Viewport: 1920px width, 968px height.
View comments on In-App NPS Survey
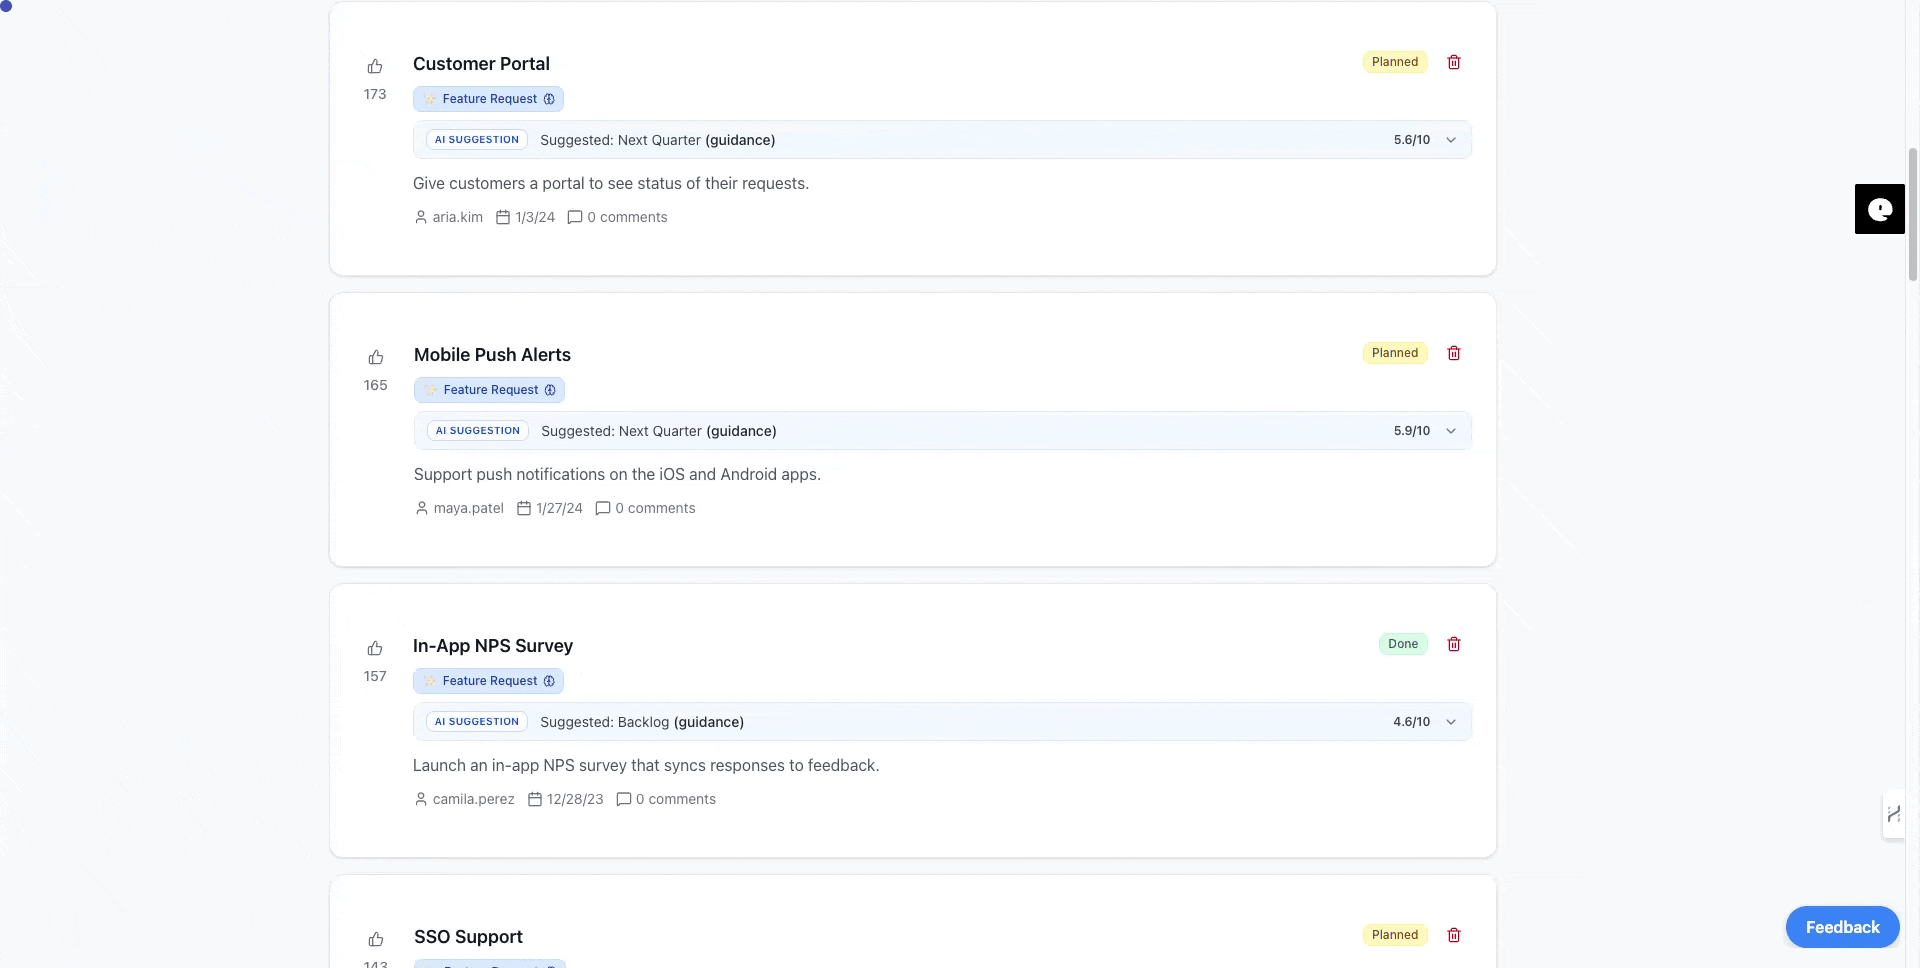click(666, 799)
